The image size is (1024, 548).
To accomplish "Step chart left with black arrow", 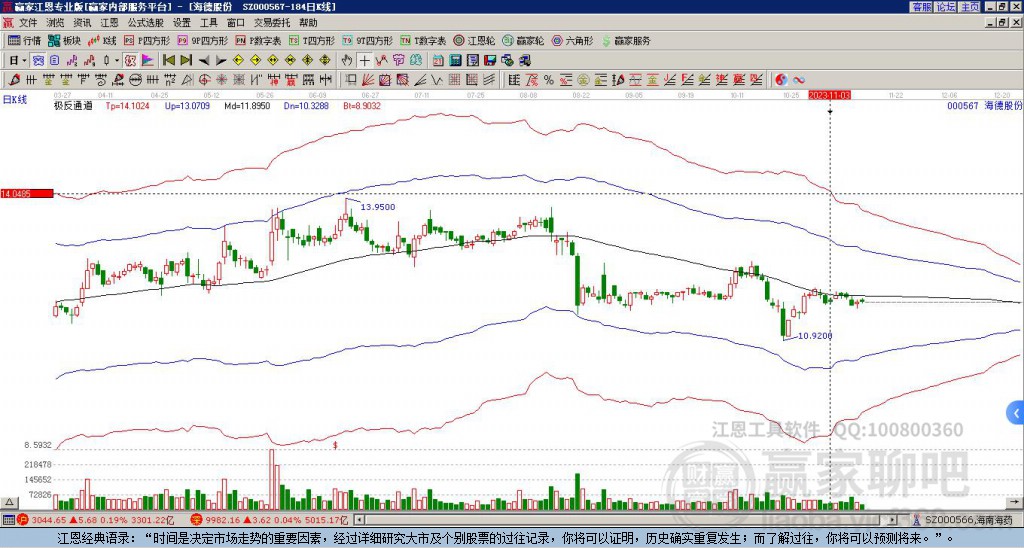I will point(204,61).
